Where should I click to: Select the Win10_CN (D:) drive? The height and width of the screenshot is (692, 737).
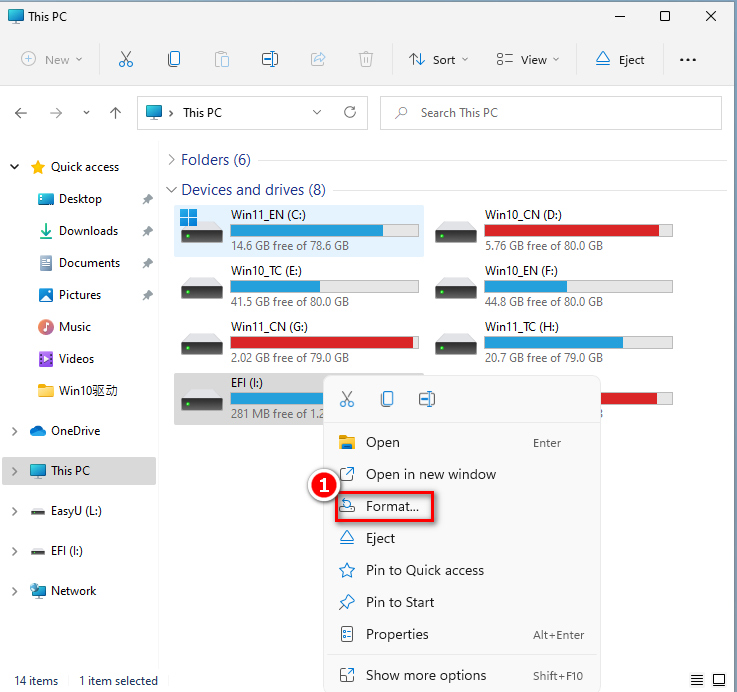pos(553,231)
